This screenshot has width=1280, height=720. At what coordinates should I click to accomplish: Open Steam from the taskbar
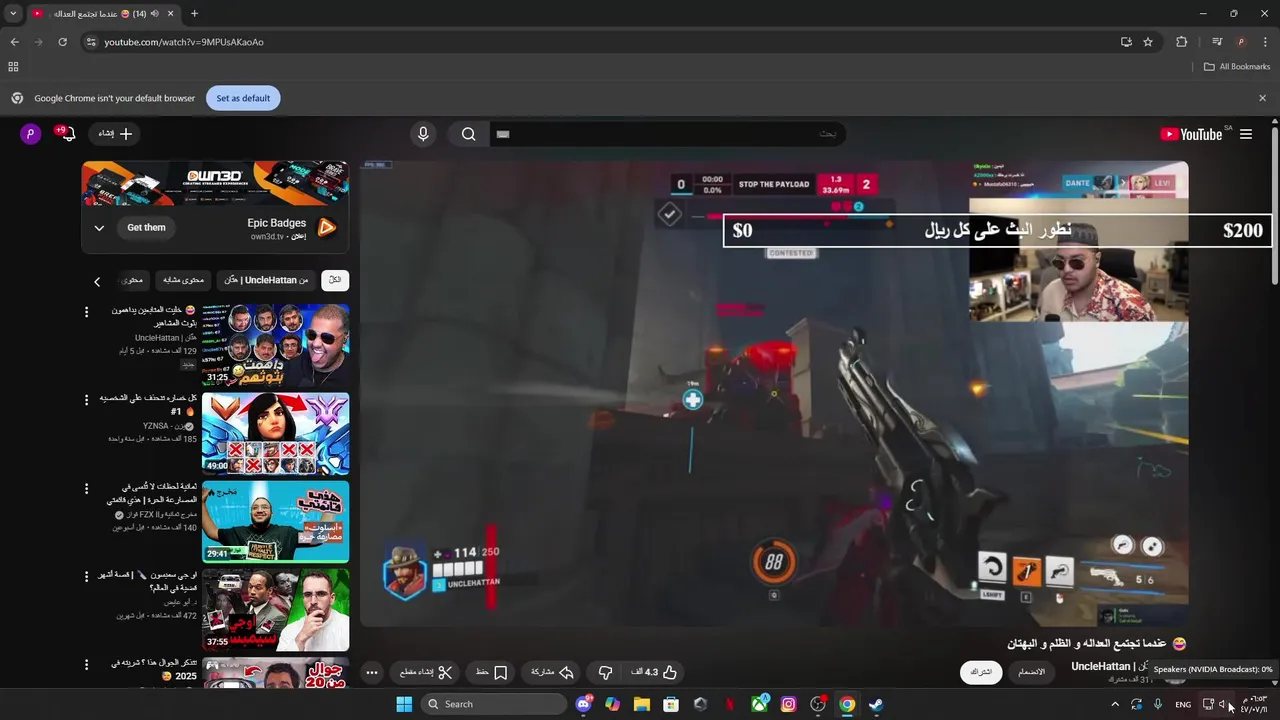pyautogui.click(x=876, y=704)
